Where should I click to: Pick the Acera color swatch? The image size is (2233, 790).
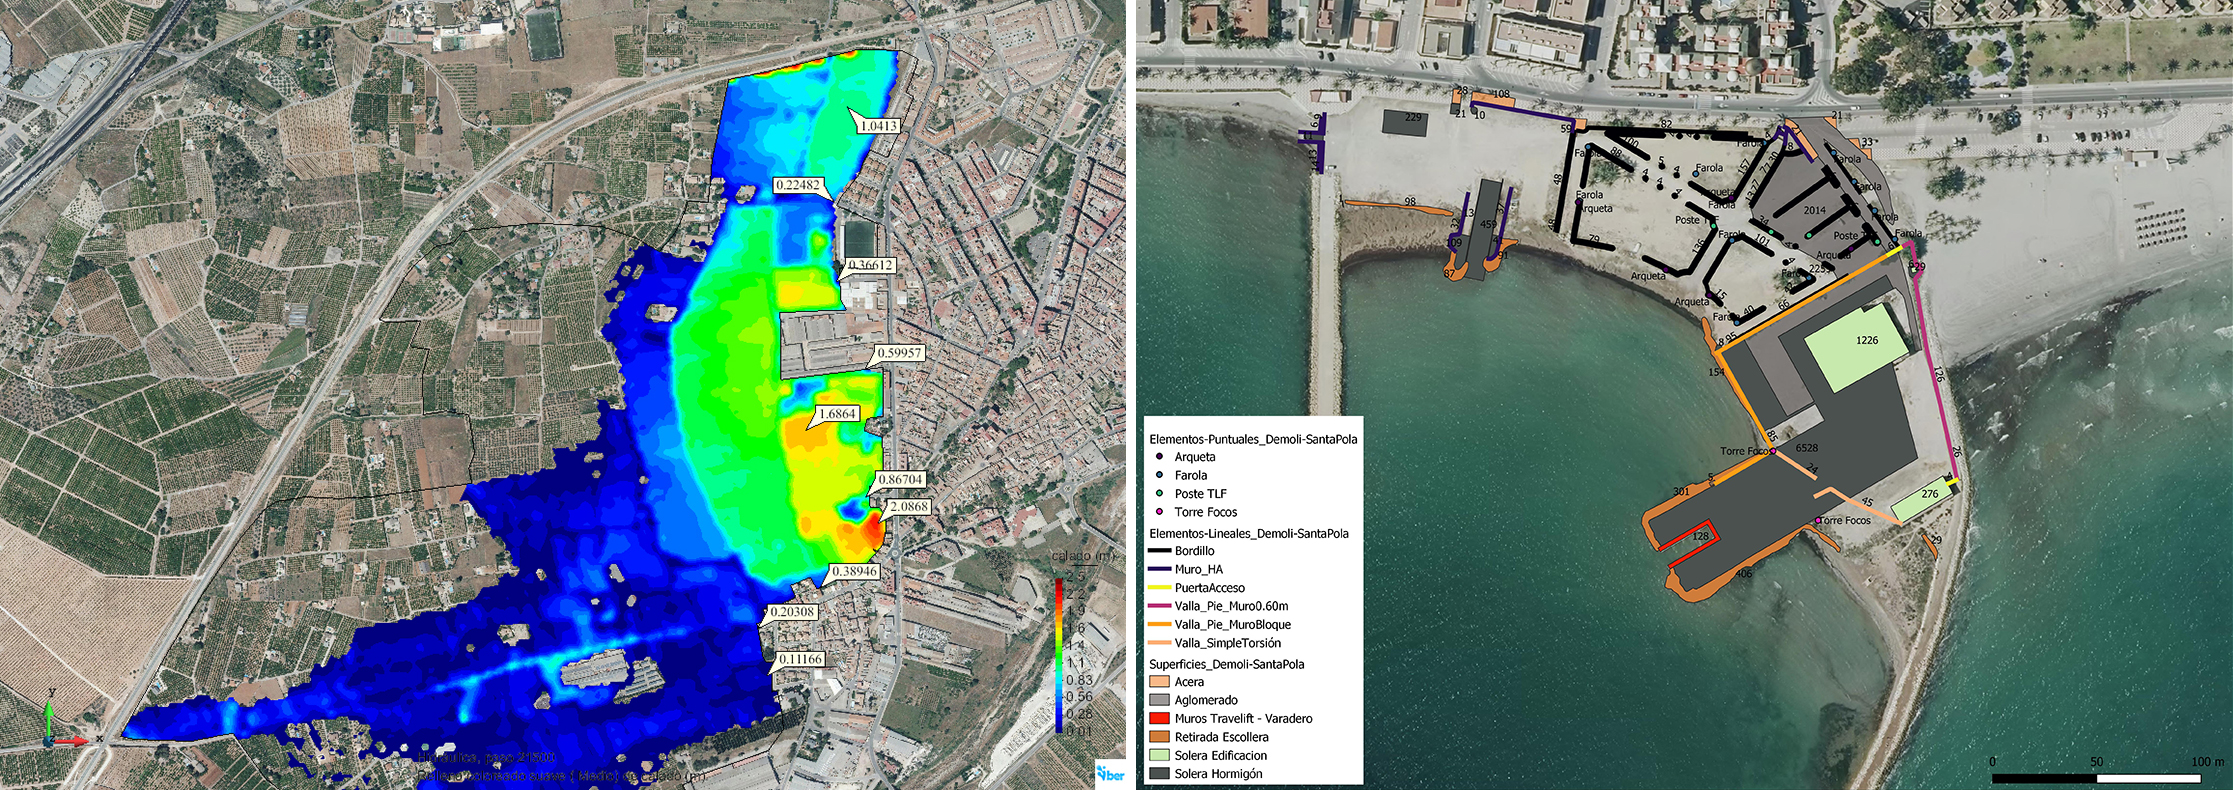pyautogui.click(x=1159, y=682)
